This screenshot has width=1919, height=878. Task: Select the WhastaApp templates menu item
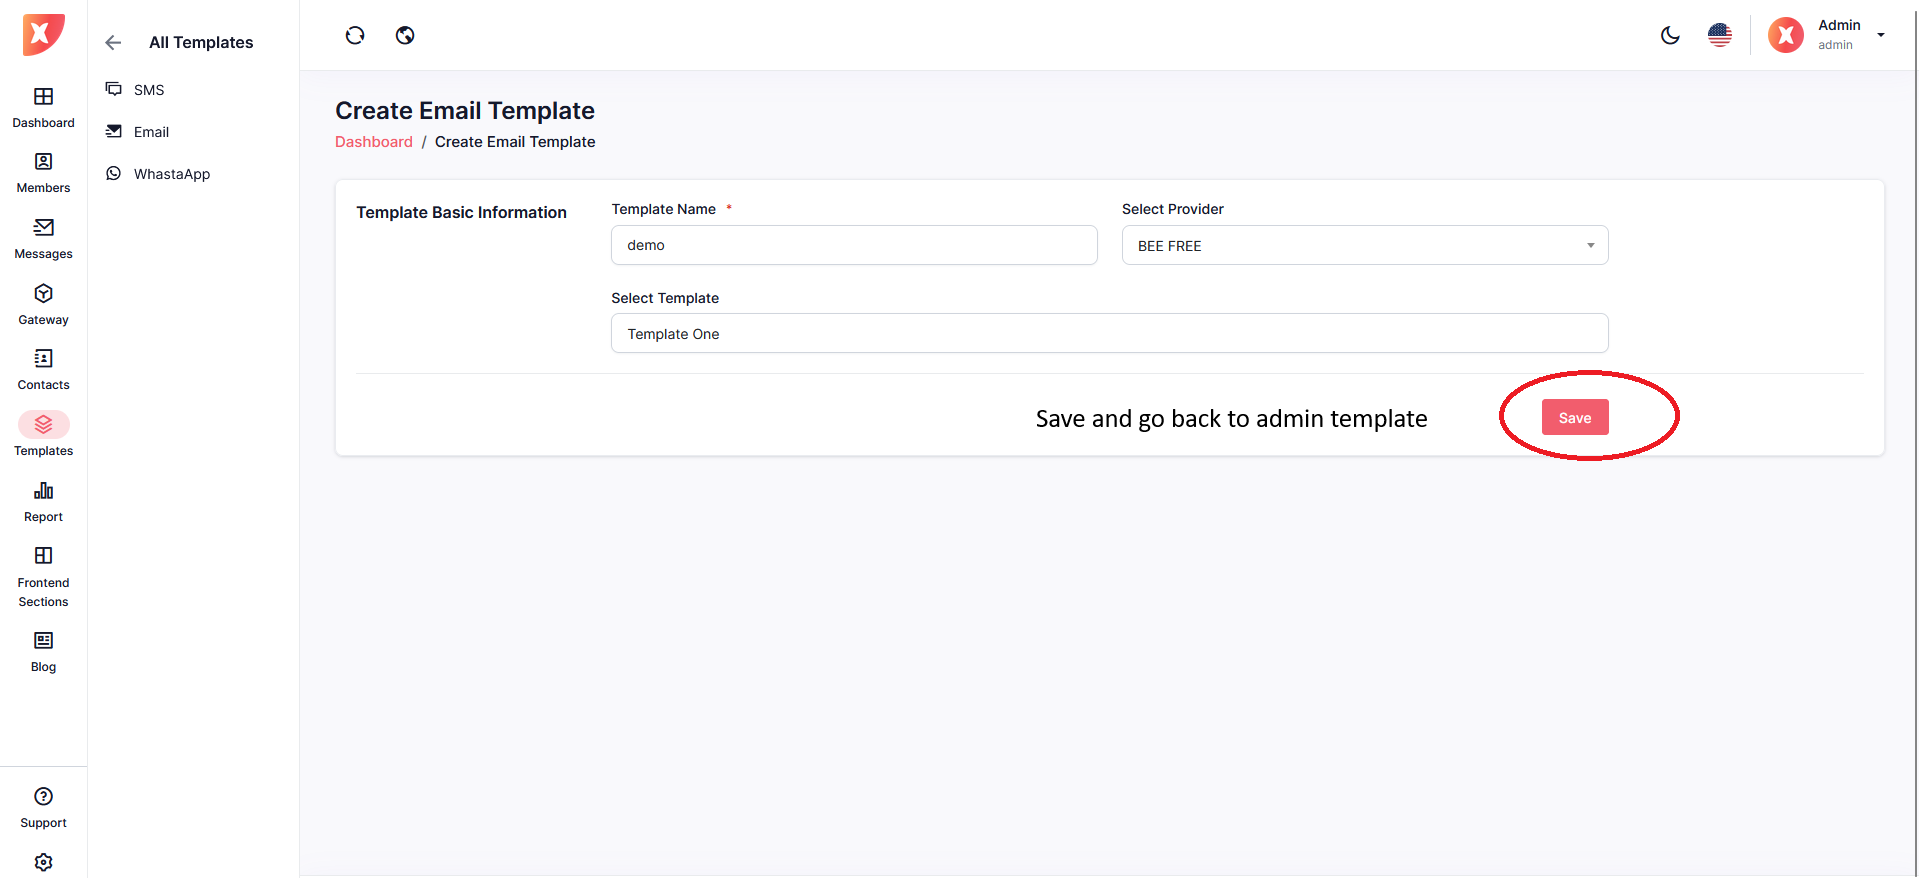click(x=171, y=174)
